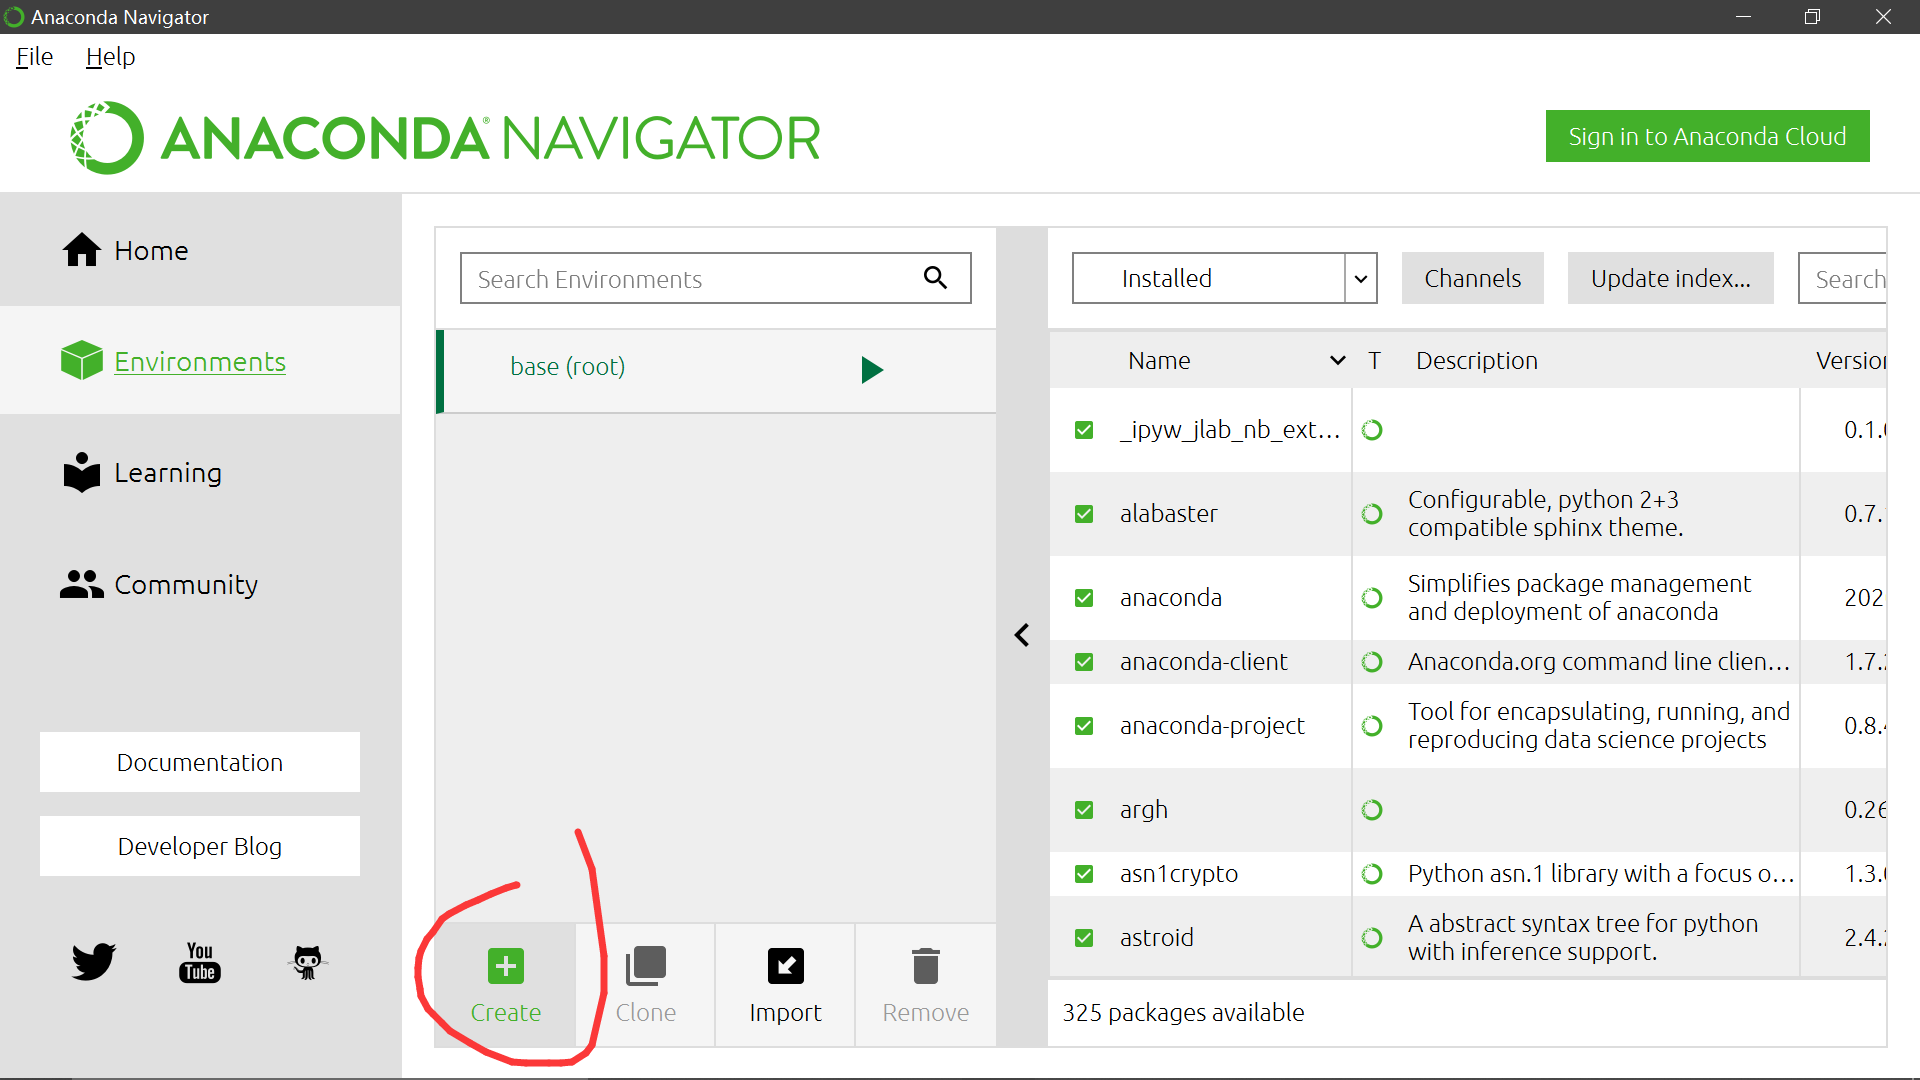Open the Community tab
This screenshot has height=1080, width=1920.
[x=200, y=584]
